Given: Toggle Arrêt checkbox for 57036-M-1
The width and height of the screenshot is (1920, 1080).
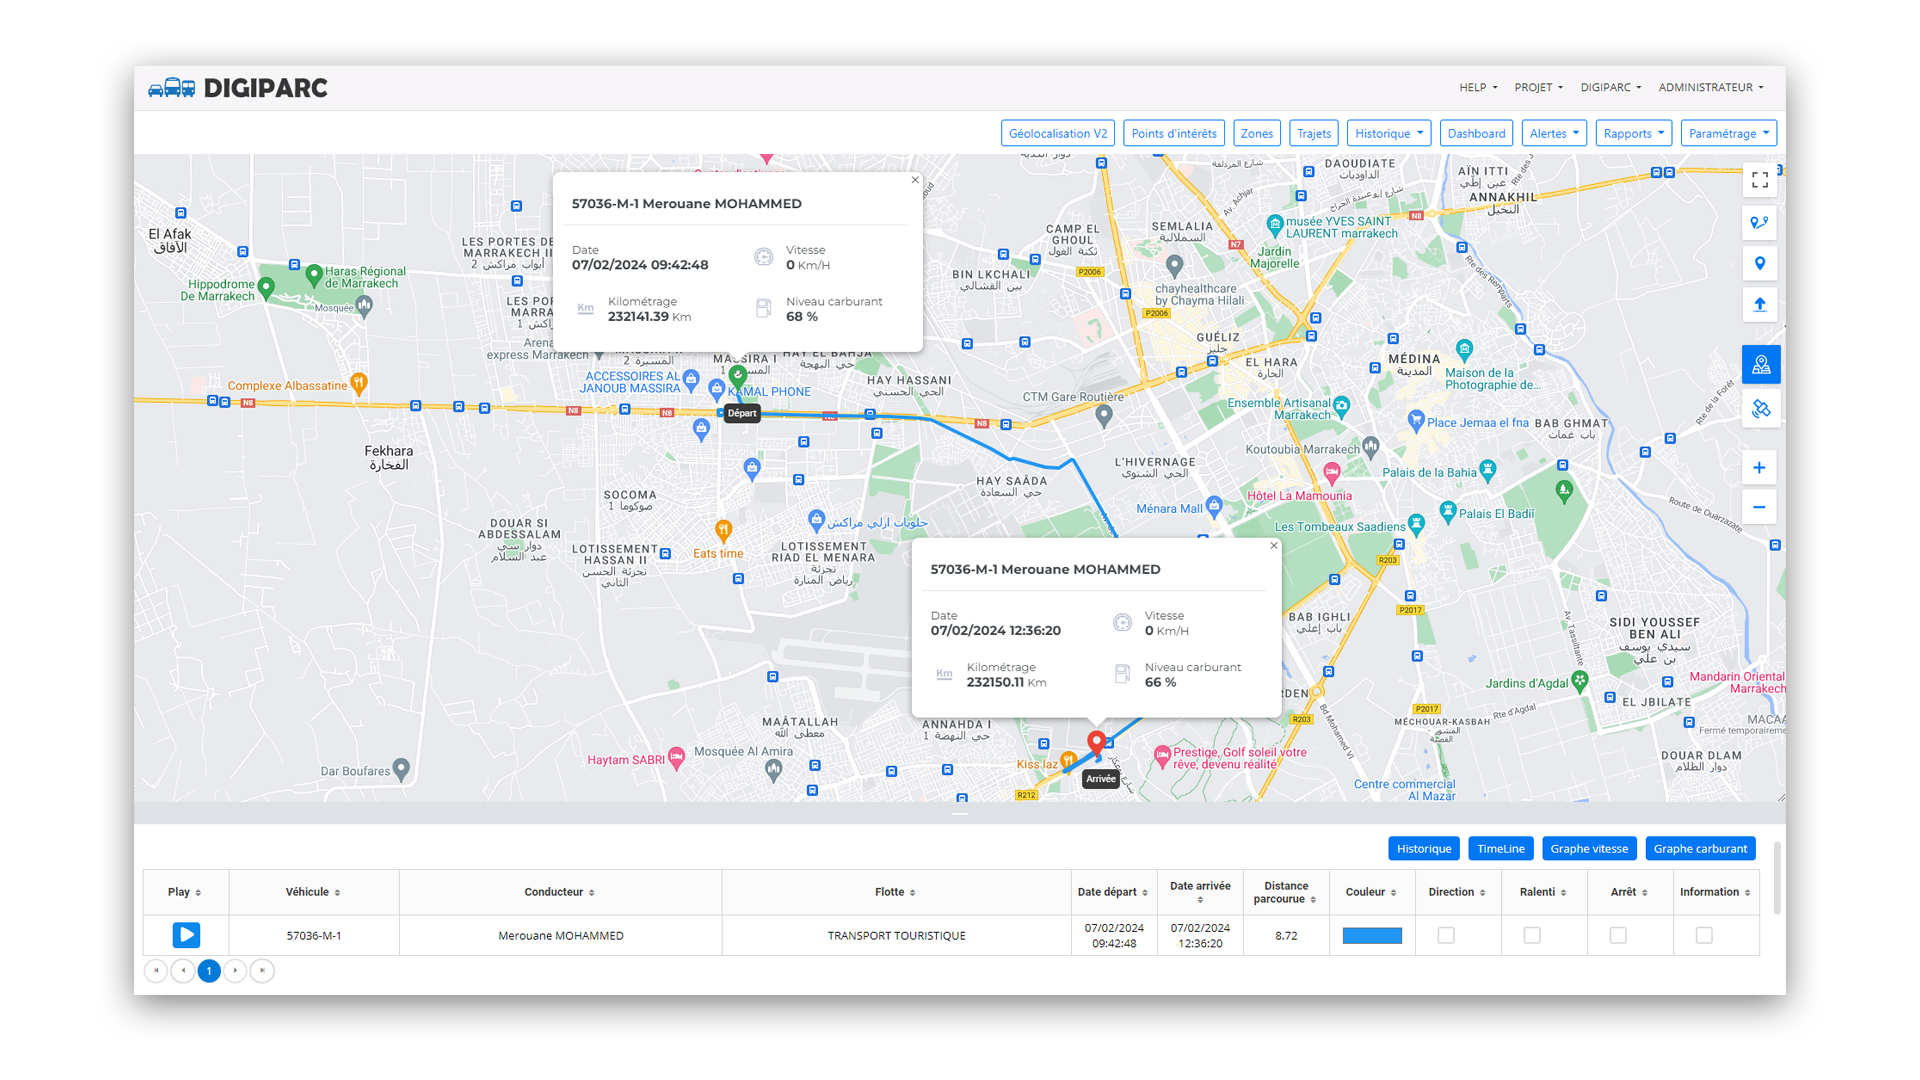Looking at the screenshot, I should pos(1618,935).
